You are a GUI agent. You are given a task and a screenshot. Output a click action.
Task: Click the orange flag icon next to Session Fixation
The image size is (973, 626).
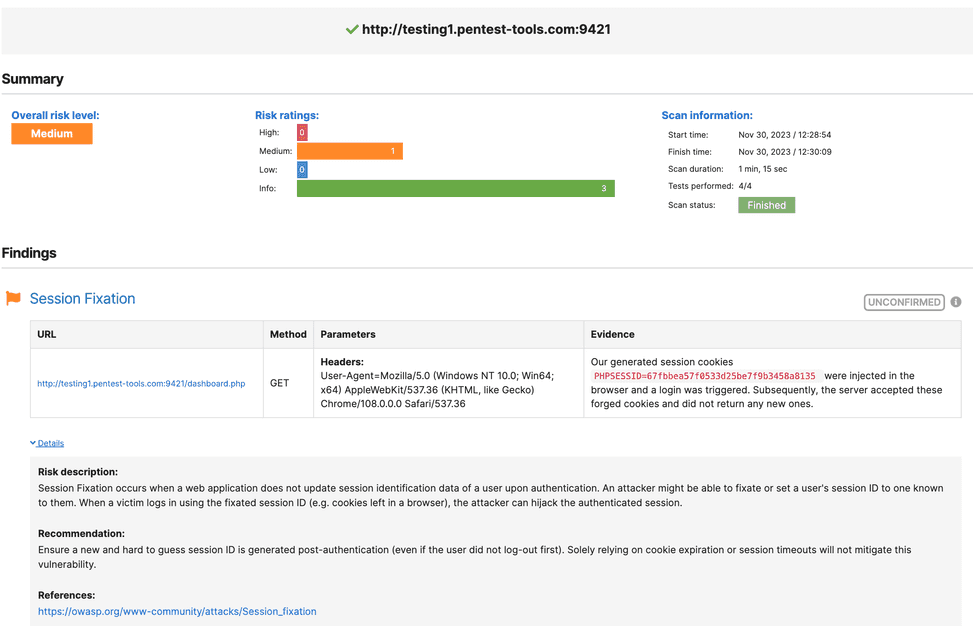pos(13,299)
